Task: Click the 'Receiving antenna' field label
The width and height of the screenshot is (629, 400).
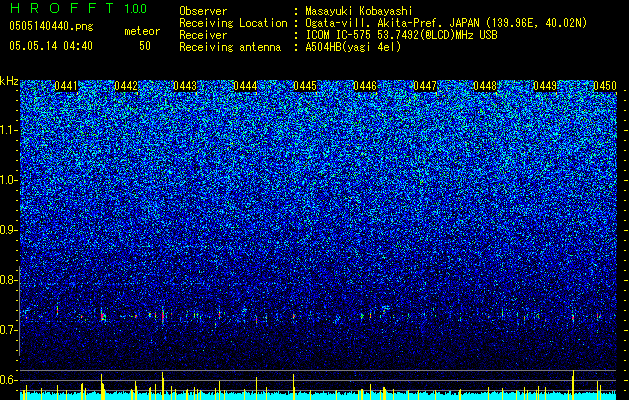Action: (x=230, y=47)
